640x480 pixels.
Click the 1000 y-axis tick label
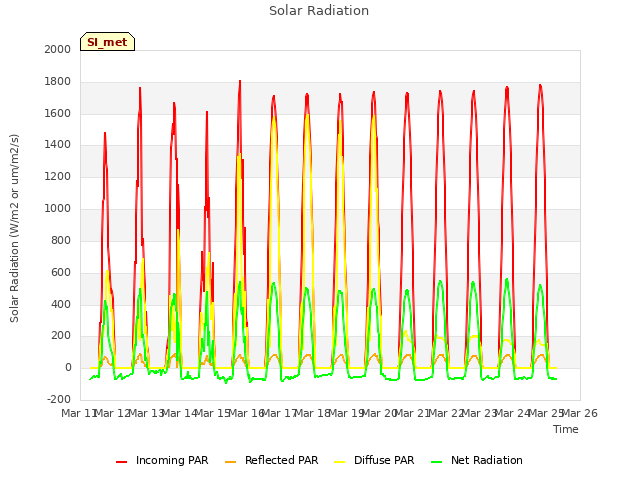pyautogui.click(x=58, y=208)
